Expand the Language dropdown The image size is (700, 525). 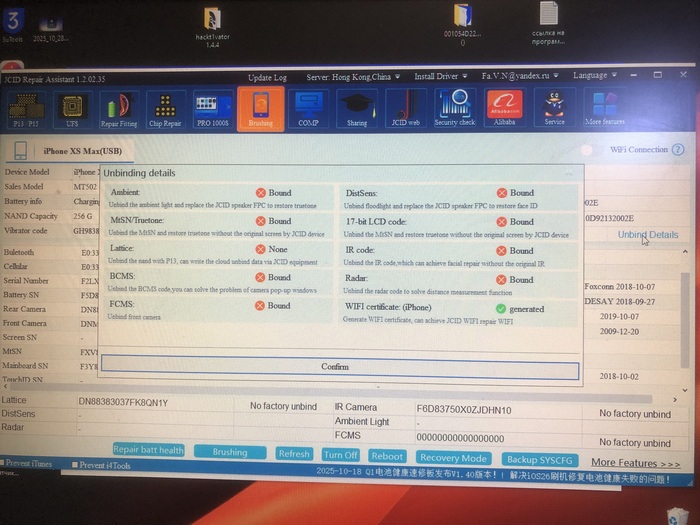click(x=595, y=75)
